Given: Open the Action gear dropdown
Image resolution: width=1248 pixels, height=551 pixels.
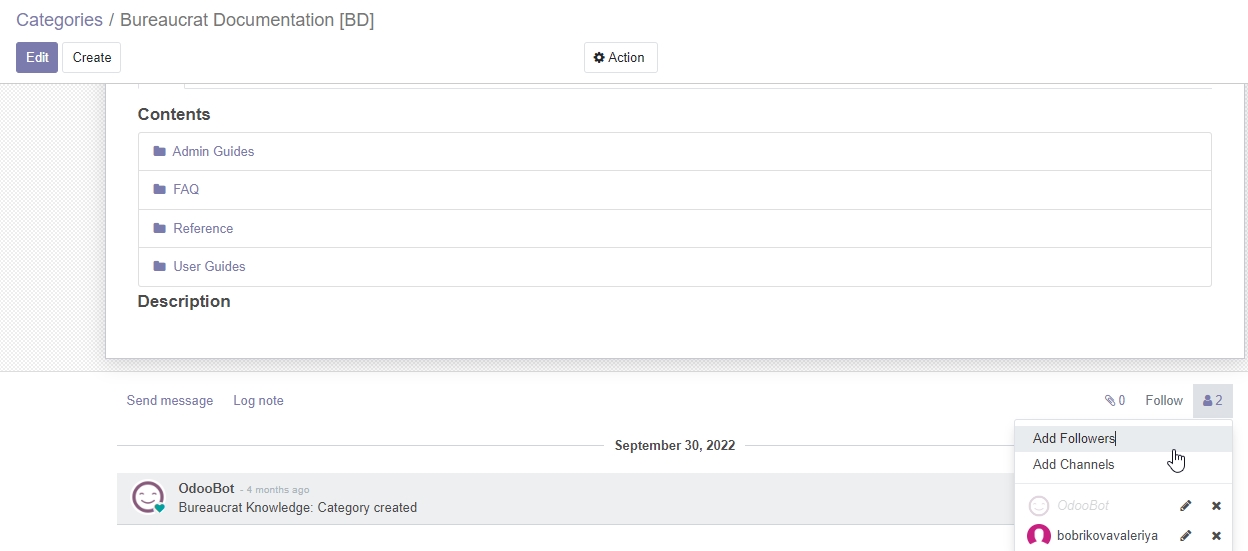Looking at the screenshot, I should pyautogui.click(x=620, y=57).
